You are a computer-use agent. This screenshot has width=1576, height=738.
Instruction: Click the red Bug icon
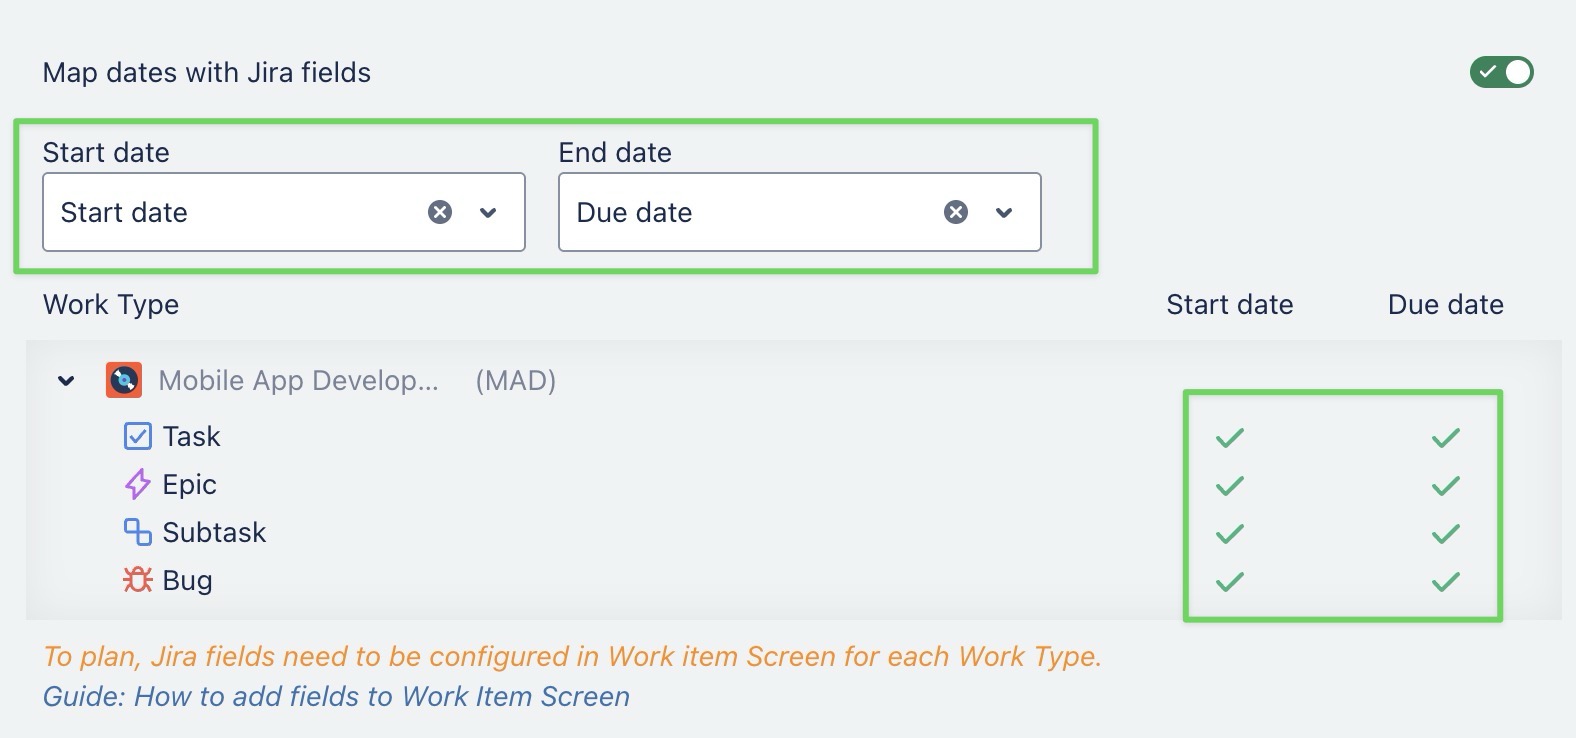click(x=137, y=580)
